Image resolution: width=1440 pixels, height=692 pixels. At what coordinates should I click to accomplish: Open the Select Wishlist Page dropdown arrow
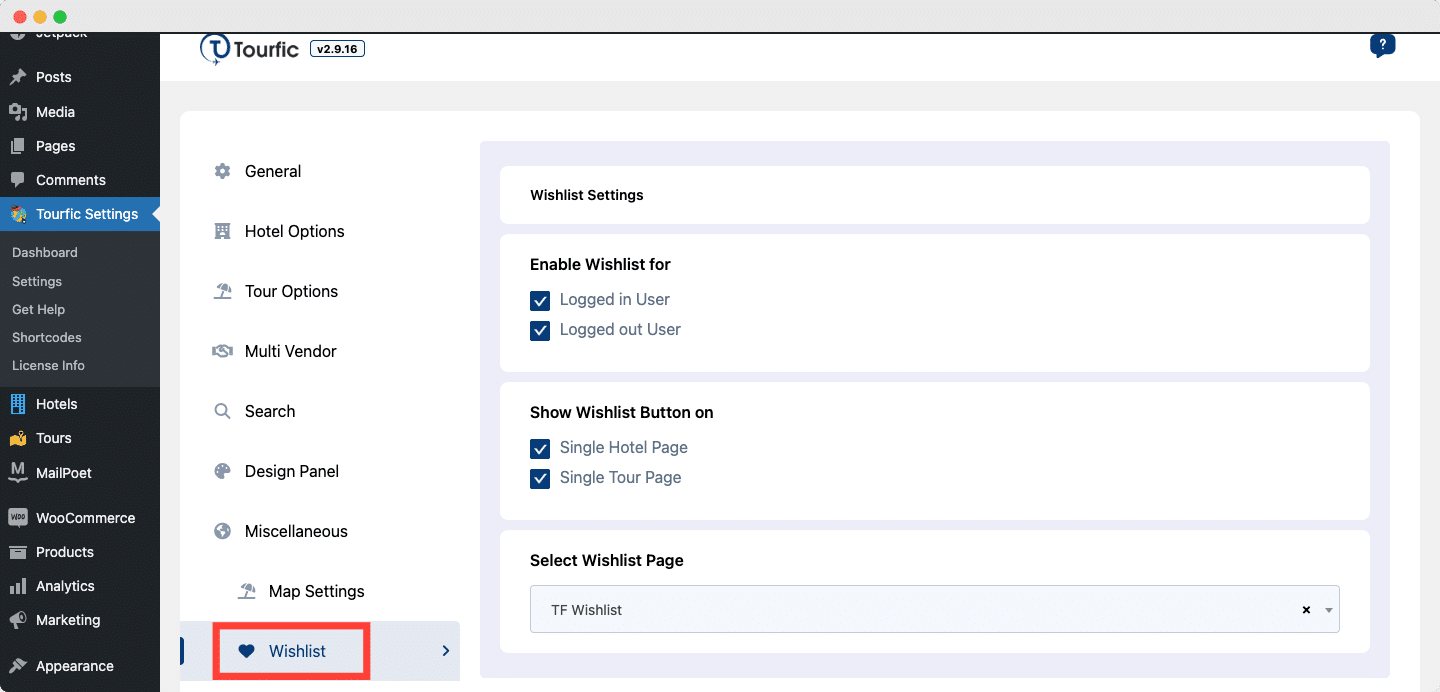pos(1328,610)
